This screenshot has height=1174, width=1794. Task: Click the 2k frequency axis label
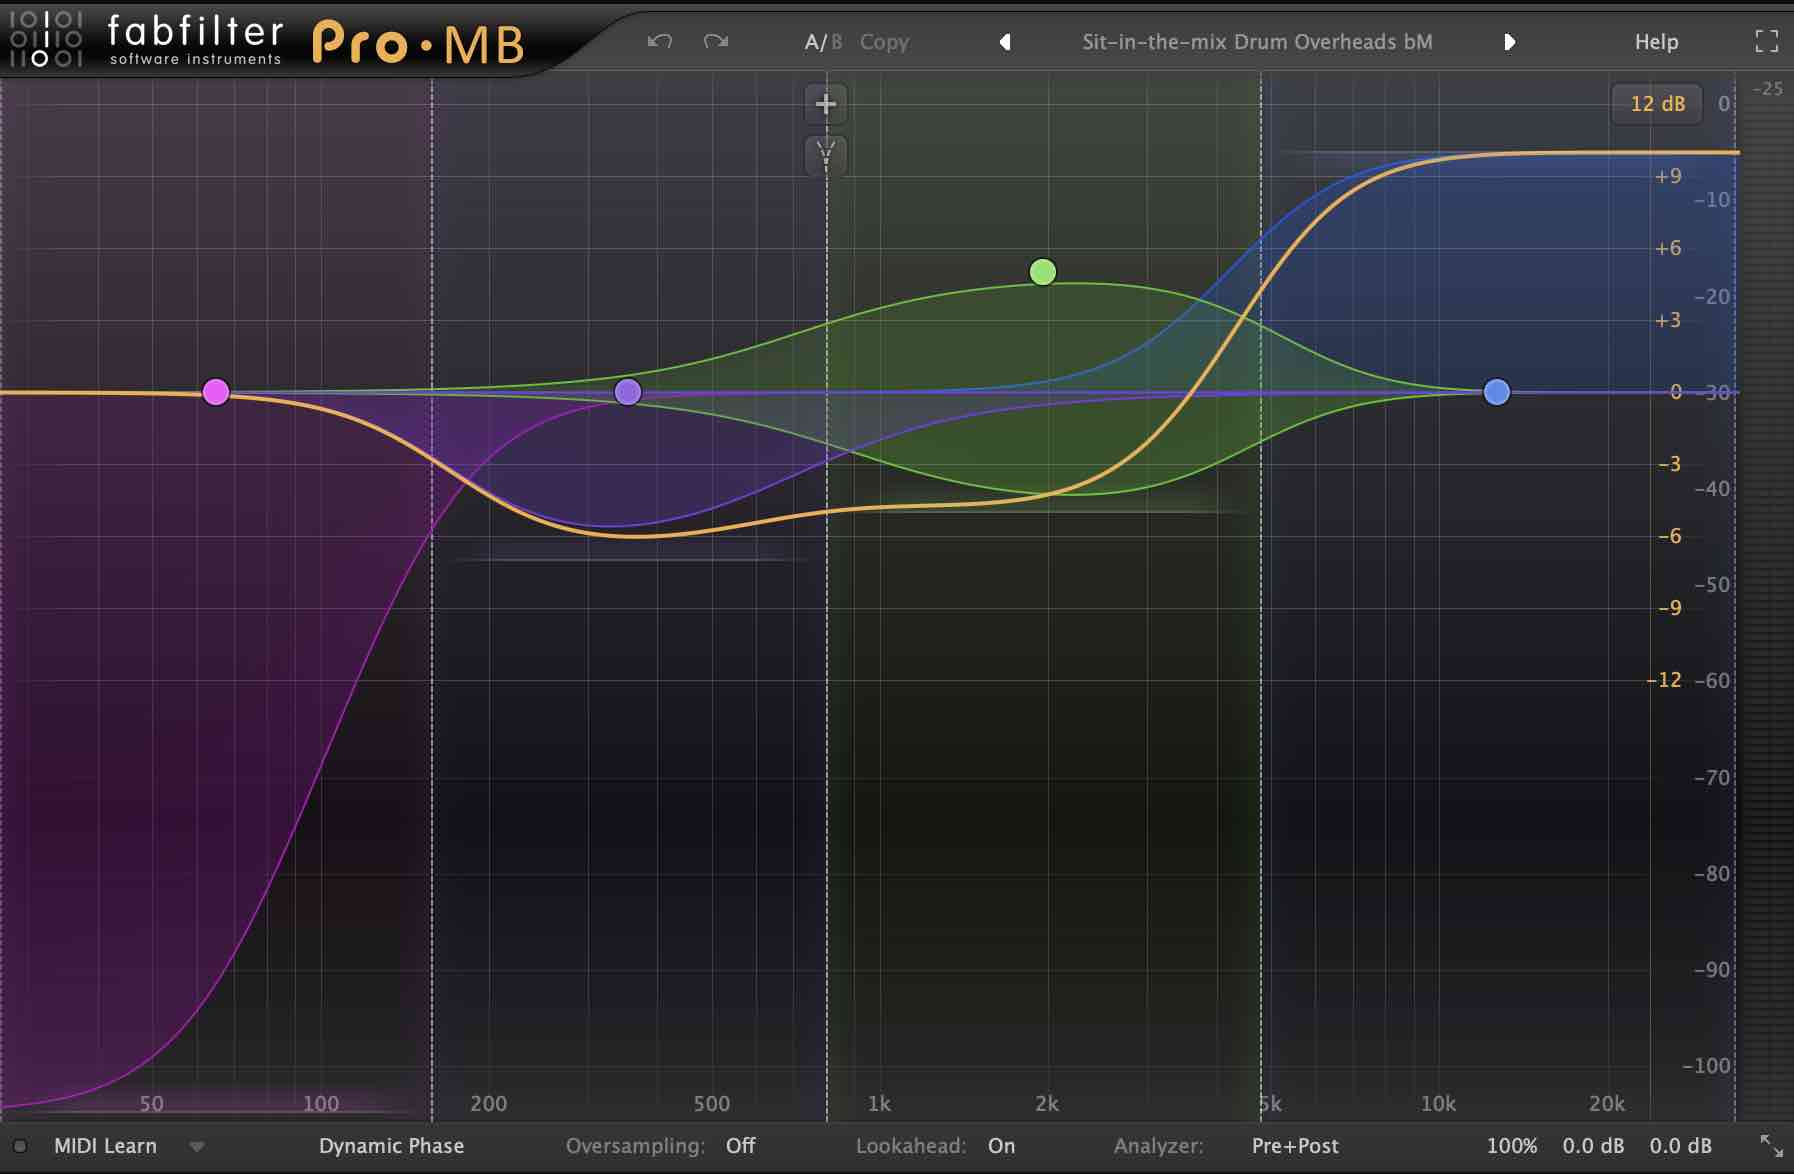pos(1047,1104)
